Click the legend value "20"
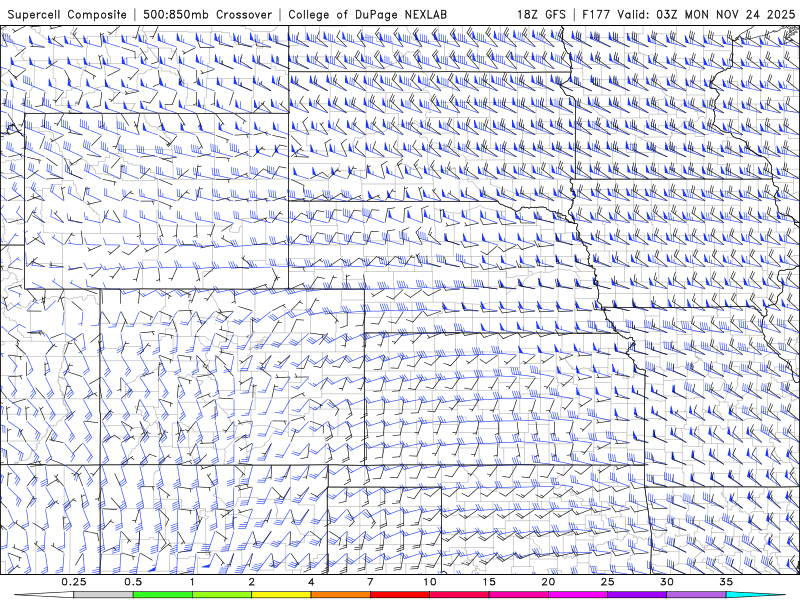 (x=548, y=582)
